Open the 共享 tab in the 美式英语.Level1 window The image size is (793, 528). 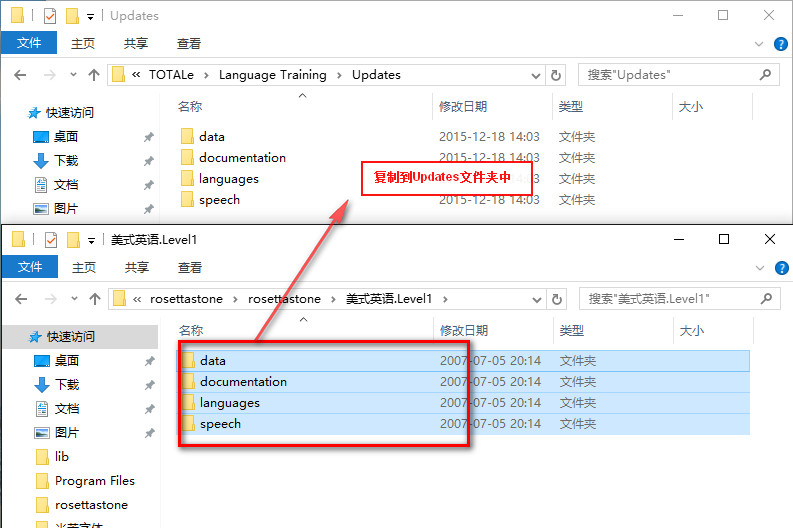(x=137, y=267)
